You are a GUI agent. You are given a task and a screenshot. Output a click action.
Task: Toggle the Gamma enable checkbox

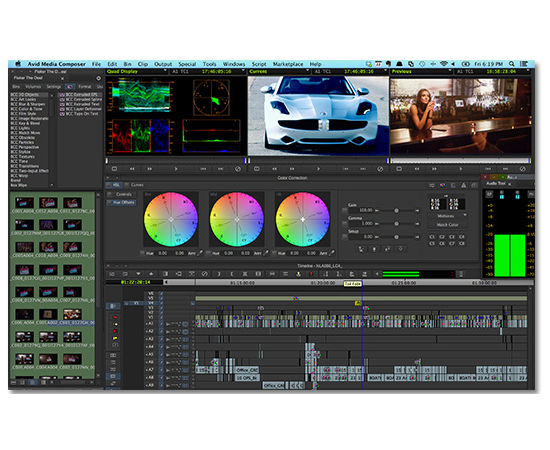point(344,223)
